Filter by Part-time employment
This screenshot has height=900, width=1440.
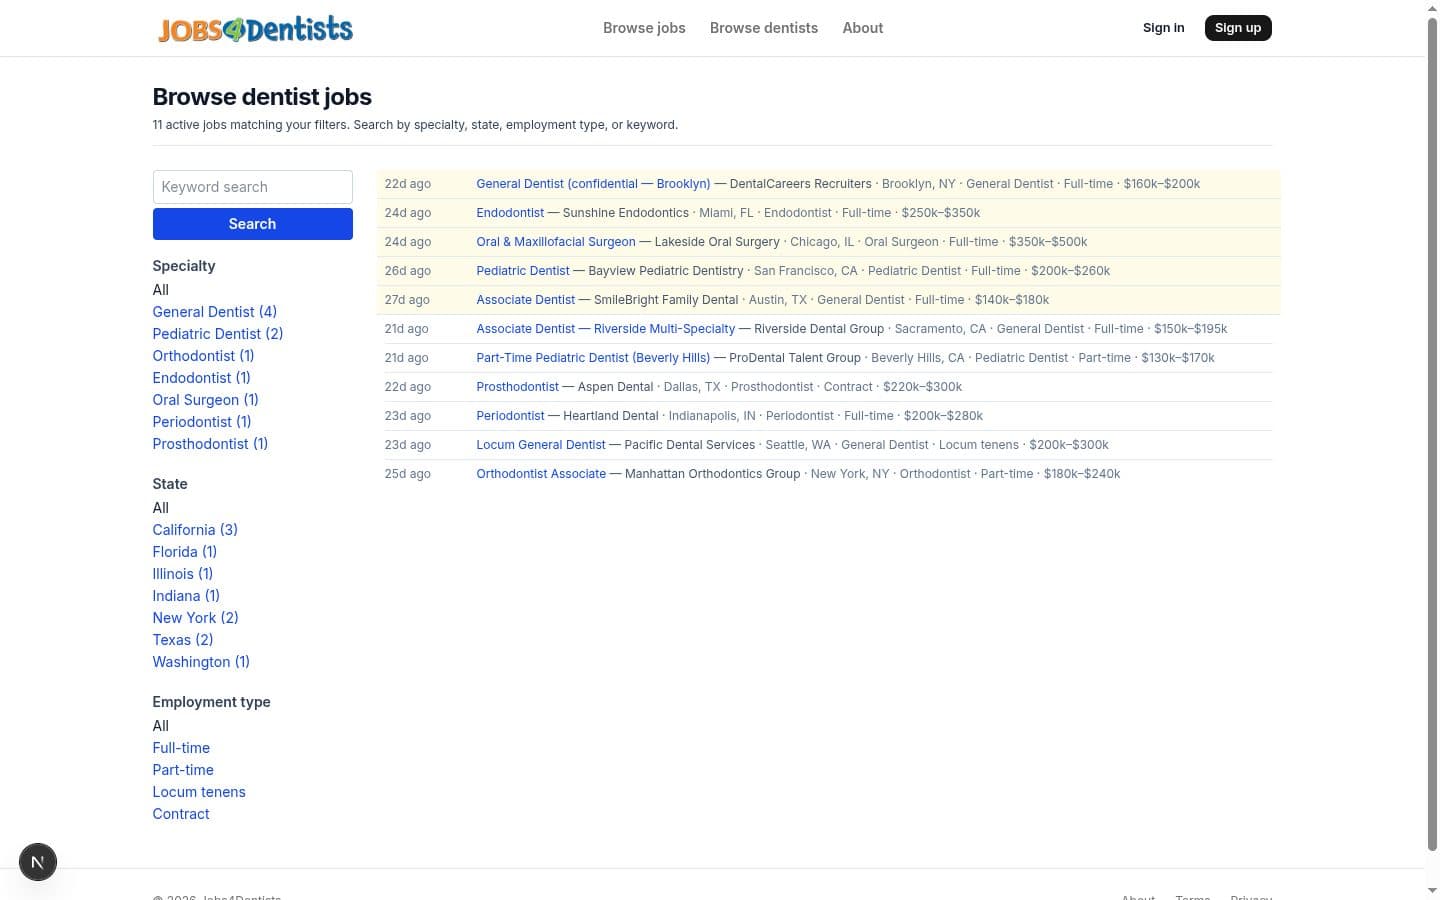183,770
